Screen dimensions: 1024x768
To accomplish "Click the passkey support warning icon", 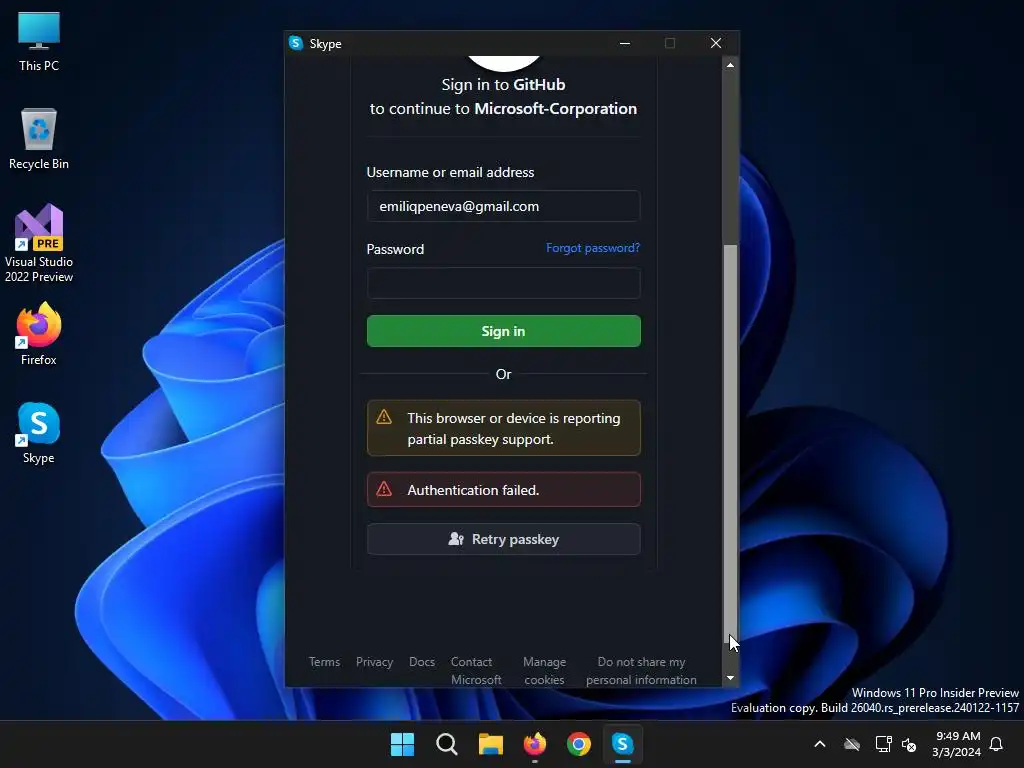I will (384, 417).
